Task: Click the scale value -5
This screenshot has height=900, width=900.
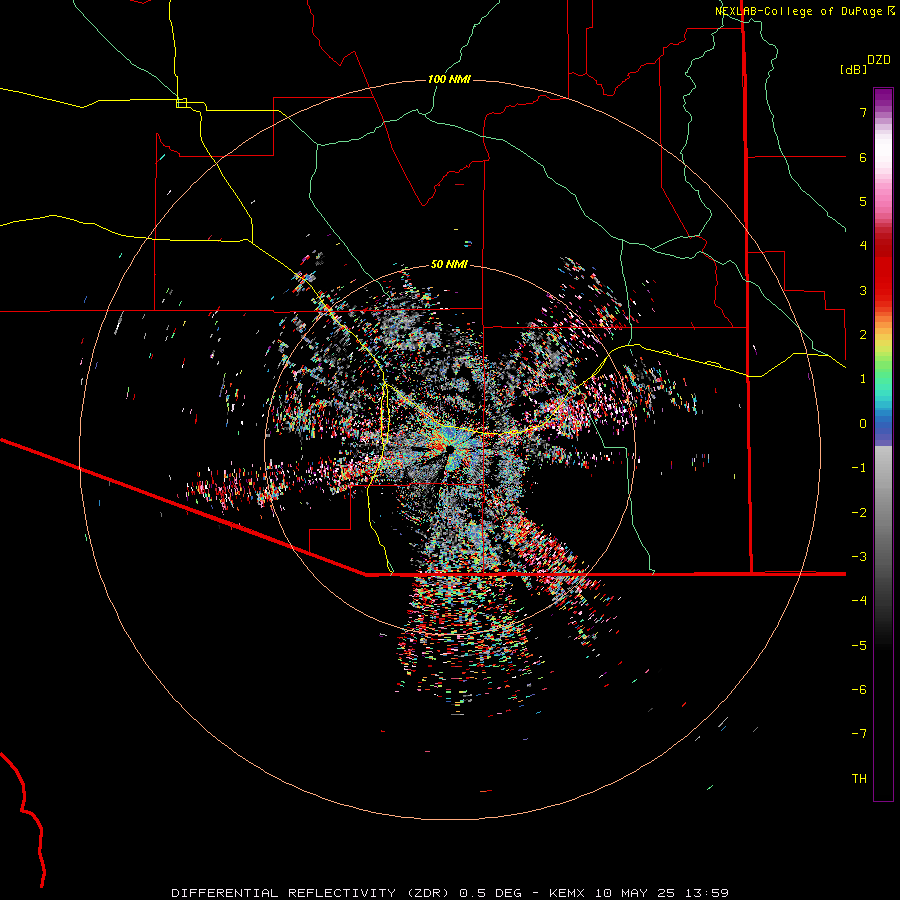Action: pyautogui.click(x=859, y=646)
